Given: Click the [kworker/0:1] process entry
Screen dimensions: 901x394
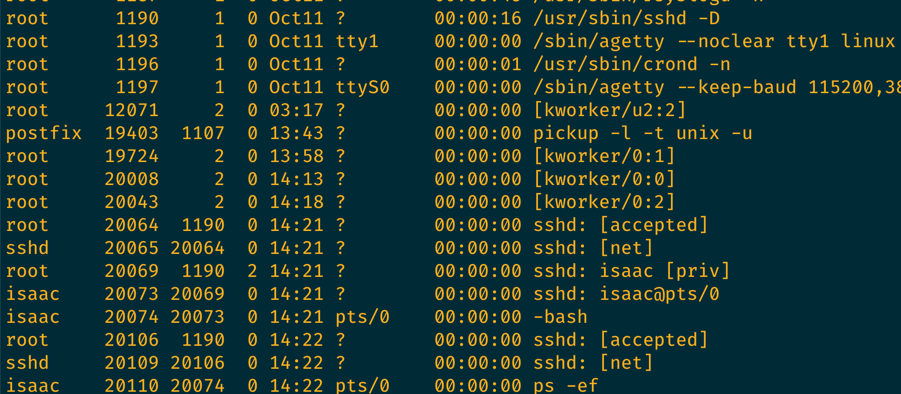Looking at the screenshot, I should coord(604,156).
